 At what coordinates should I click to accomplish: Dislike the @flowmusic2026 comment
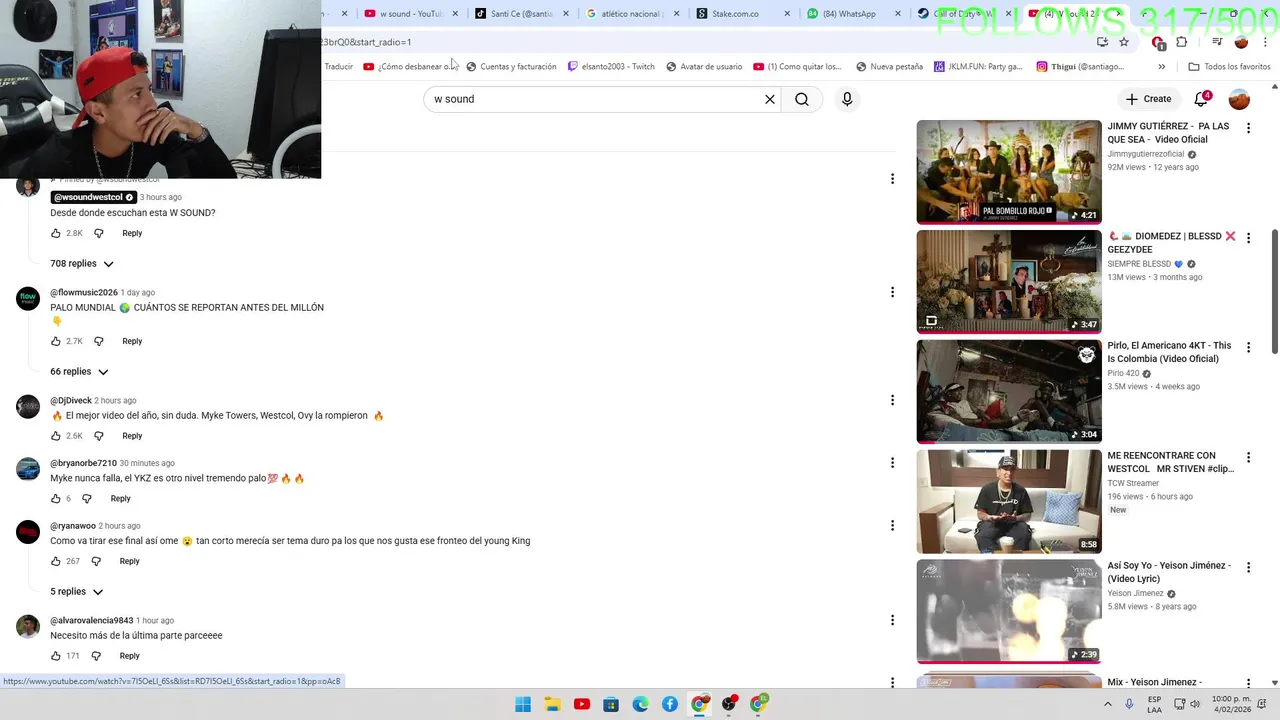[98, 341]
